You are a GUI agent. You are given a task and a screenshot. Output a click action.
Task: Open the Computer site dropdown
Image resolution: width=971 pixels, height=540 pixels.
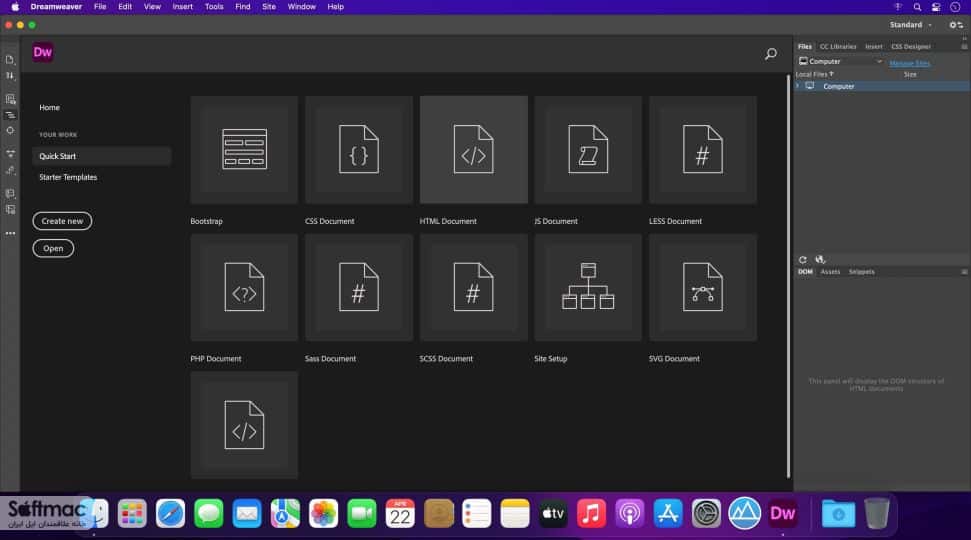(840, 61)
